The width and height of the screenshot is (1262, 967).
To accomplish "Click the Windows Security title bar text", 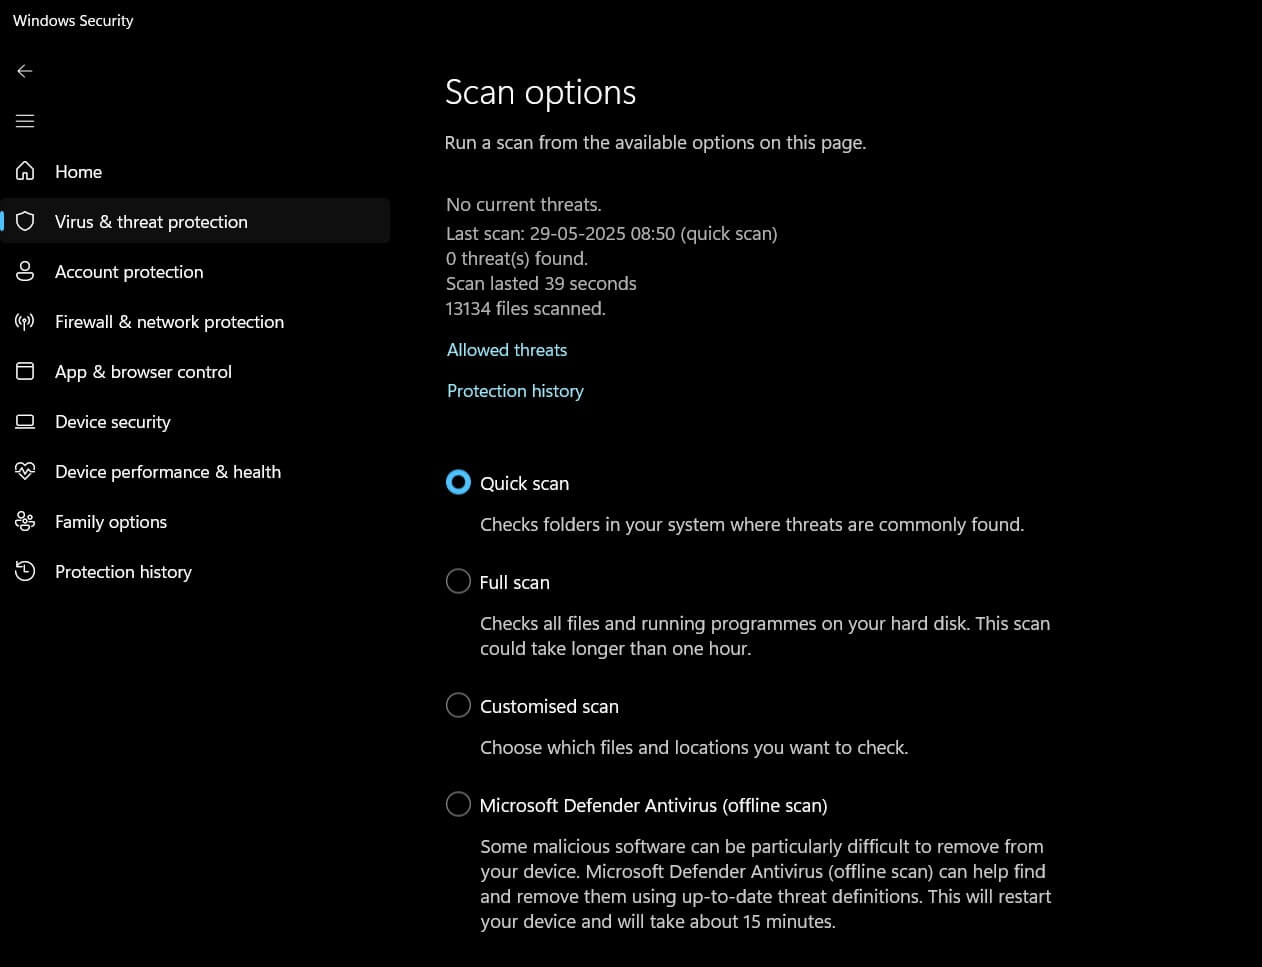I will (x=72, y=20).
